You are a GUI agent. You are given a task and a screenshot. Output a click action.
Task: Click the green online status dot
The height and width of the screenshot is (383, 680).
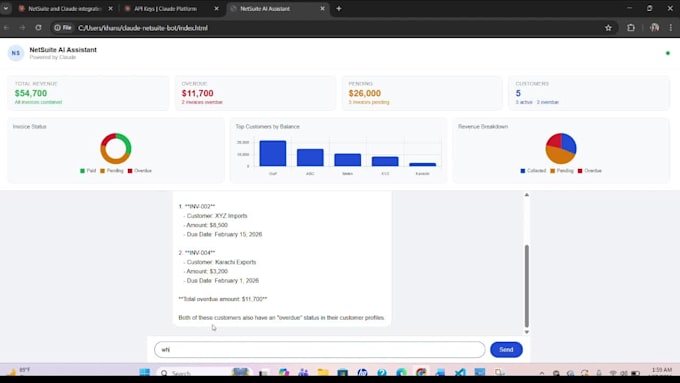[667, 53]
